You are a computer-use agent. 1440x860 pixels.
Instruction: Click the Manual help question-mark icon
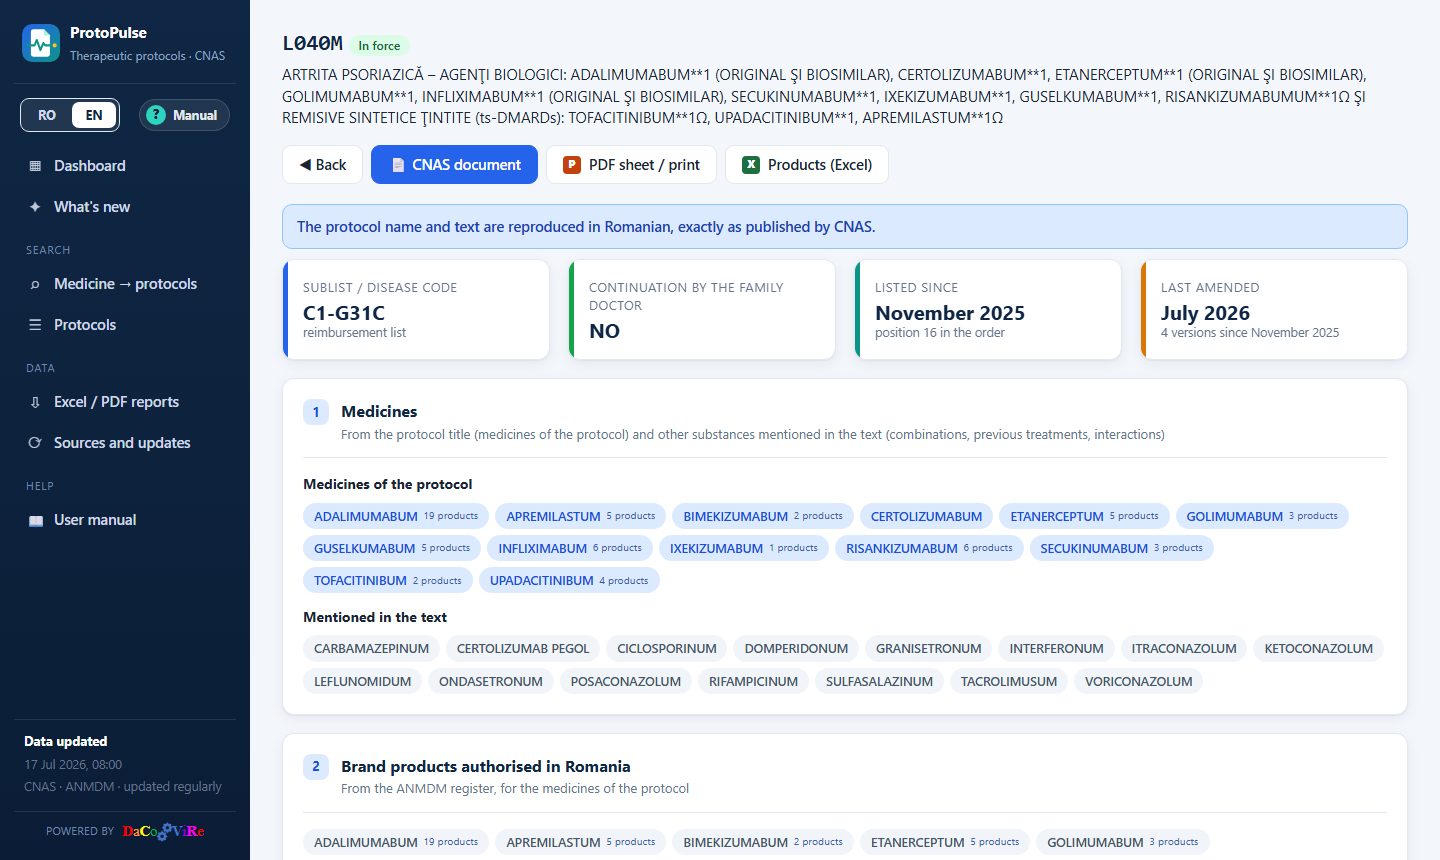(x=155, y=115)
